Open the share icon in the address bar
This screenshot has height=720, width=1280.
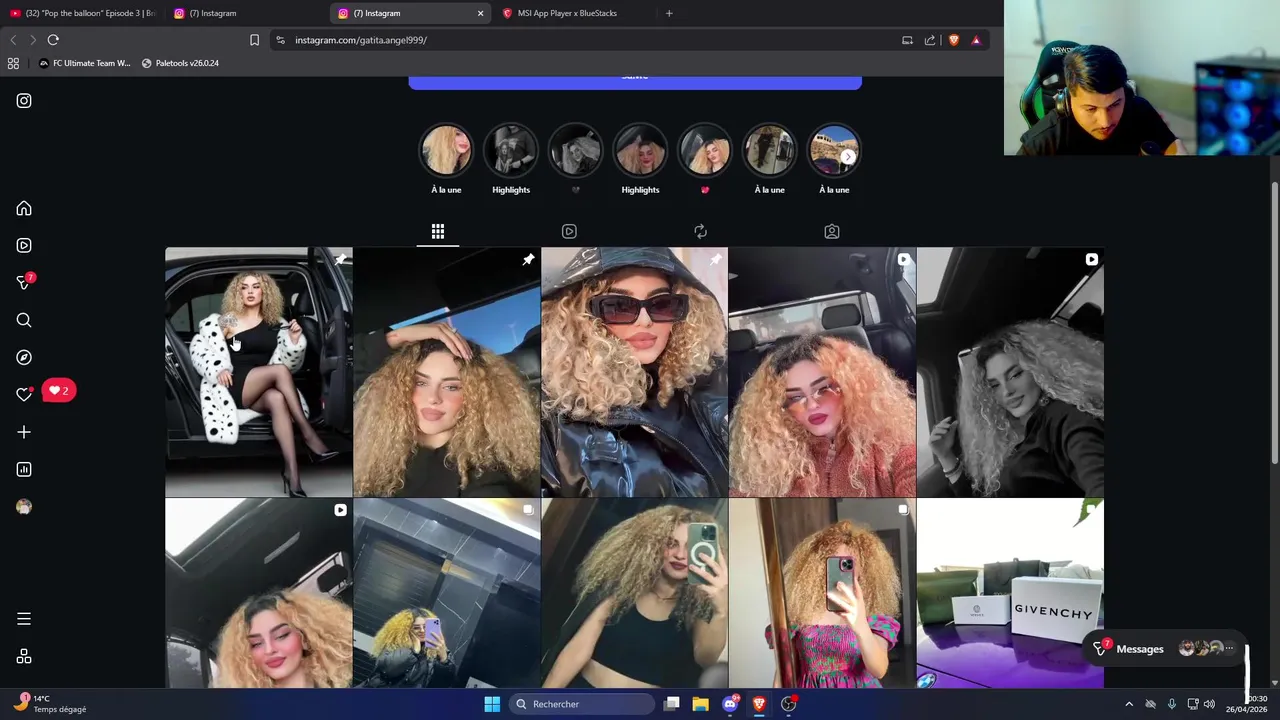930,40
